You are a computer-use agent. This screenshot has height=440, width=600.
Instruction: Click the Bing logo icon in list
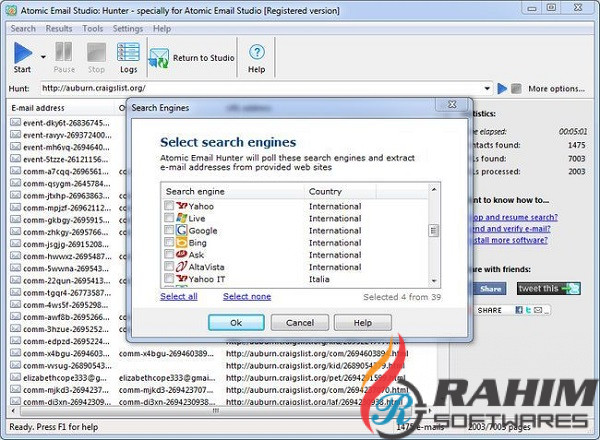pos(181,242)
